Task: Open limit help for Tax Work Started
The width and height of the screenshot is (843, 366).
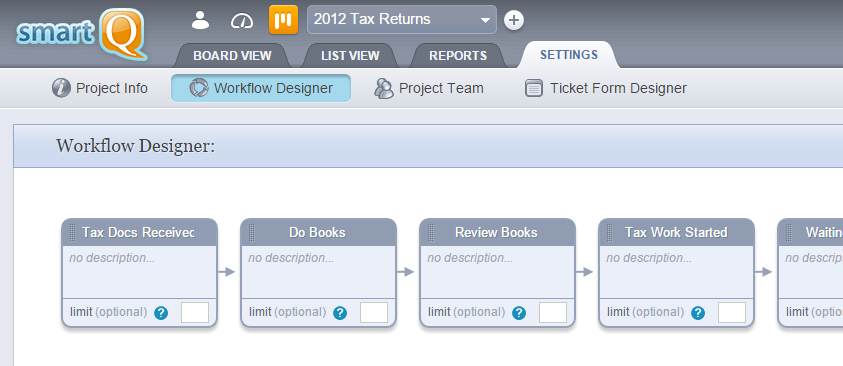Action: tap(698, 313)
